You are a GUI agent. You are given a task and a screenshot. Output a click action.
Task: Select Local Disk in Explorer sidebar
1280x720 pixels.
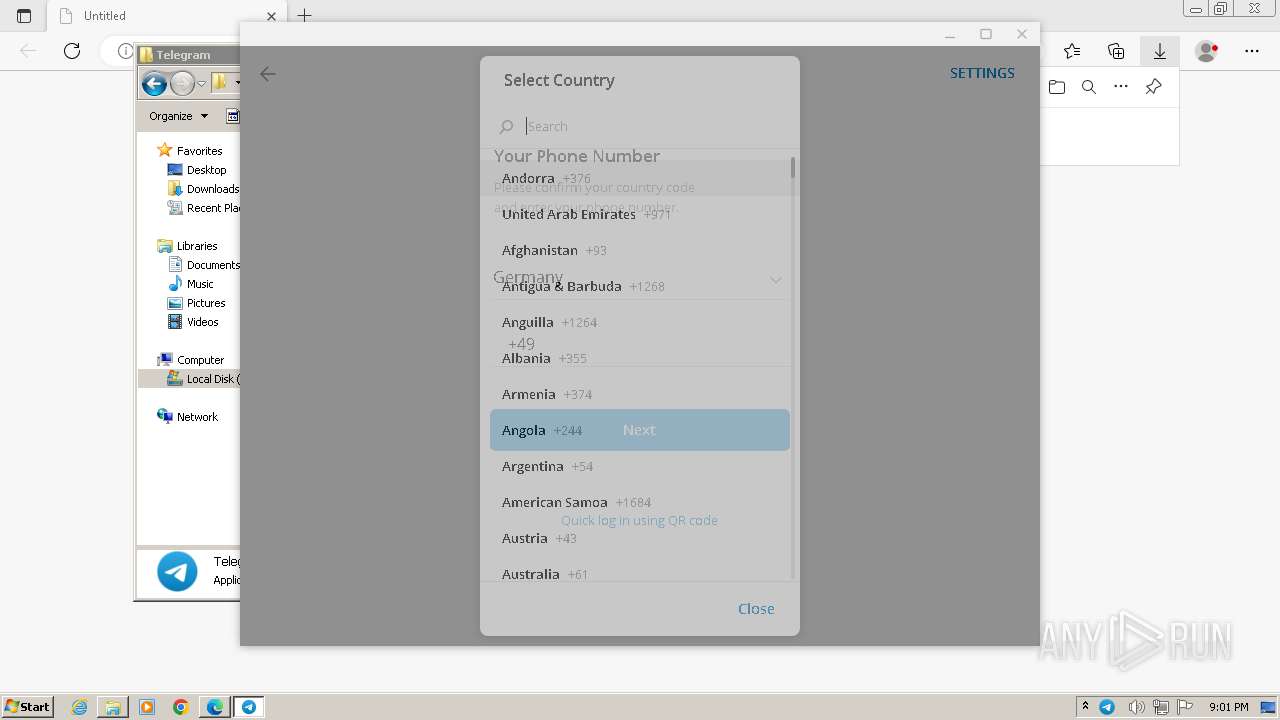(x=203, y=379)
